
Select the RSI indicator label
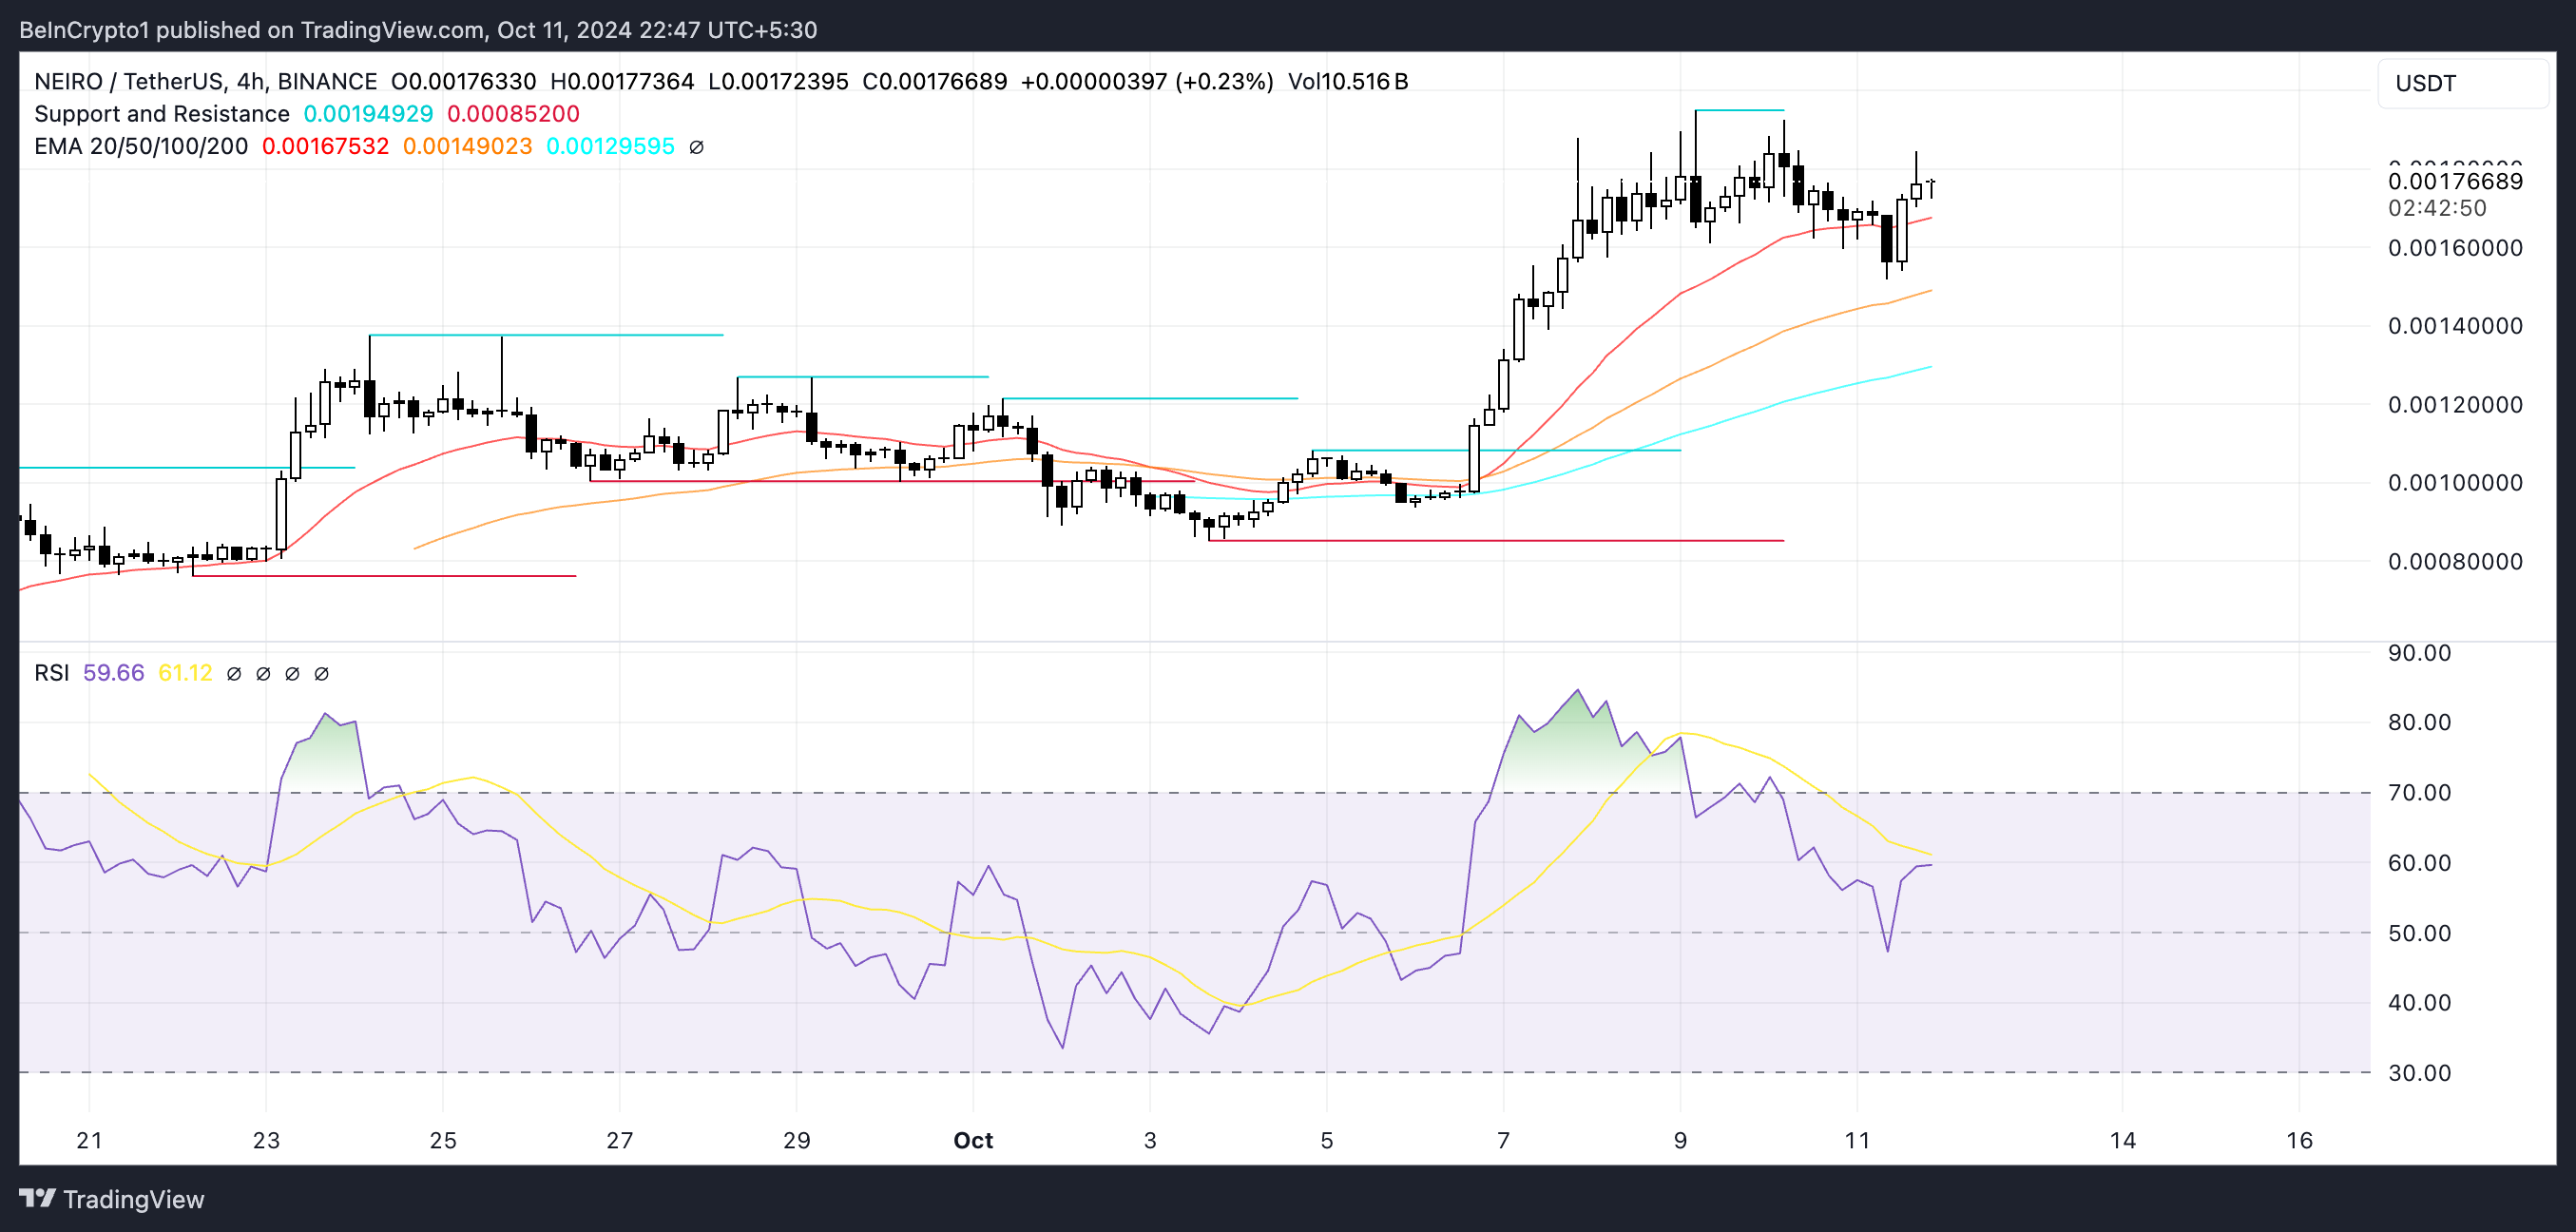coord(52,673)
